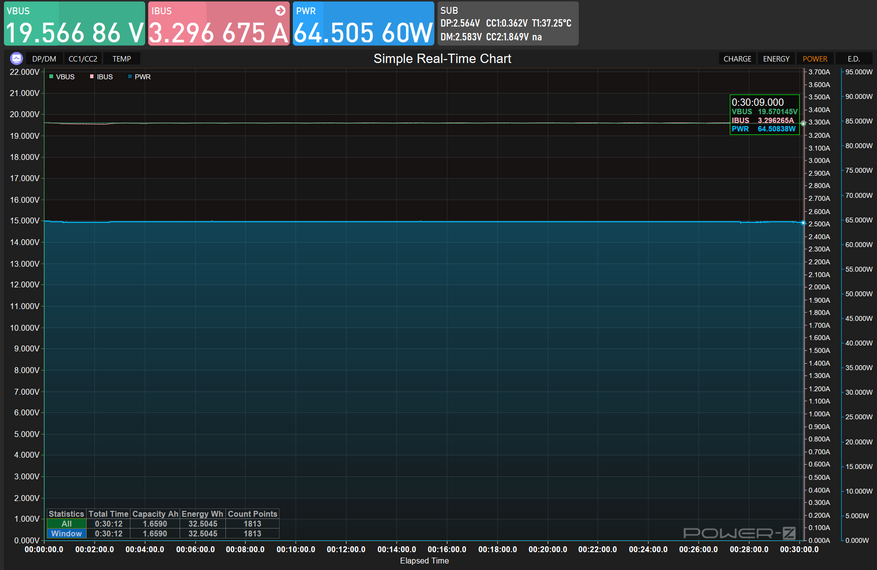Toggle the VBUS legend entry
Image resolution: width=877 pixels, height=570 pixels.
click(x=62, y=77)
